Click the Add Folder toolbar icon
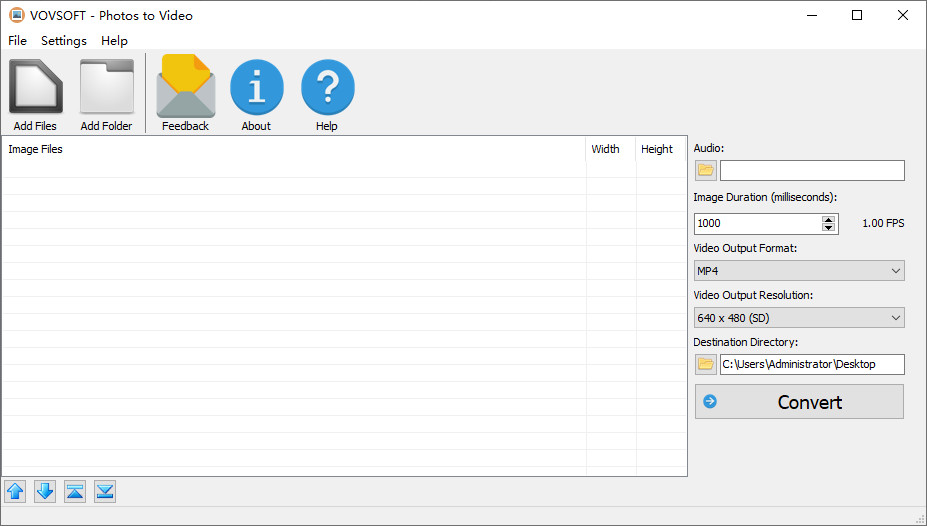 [106, 86]
